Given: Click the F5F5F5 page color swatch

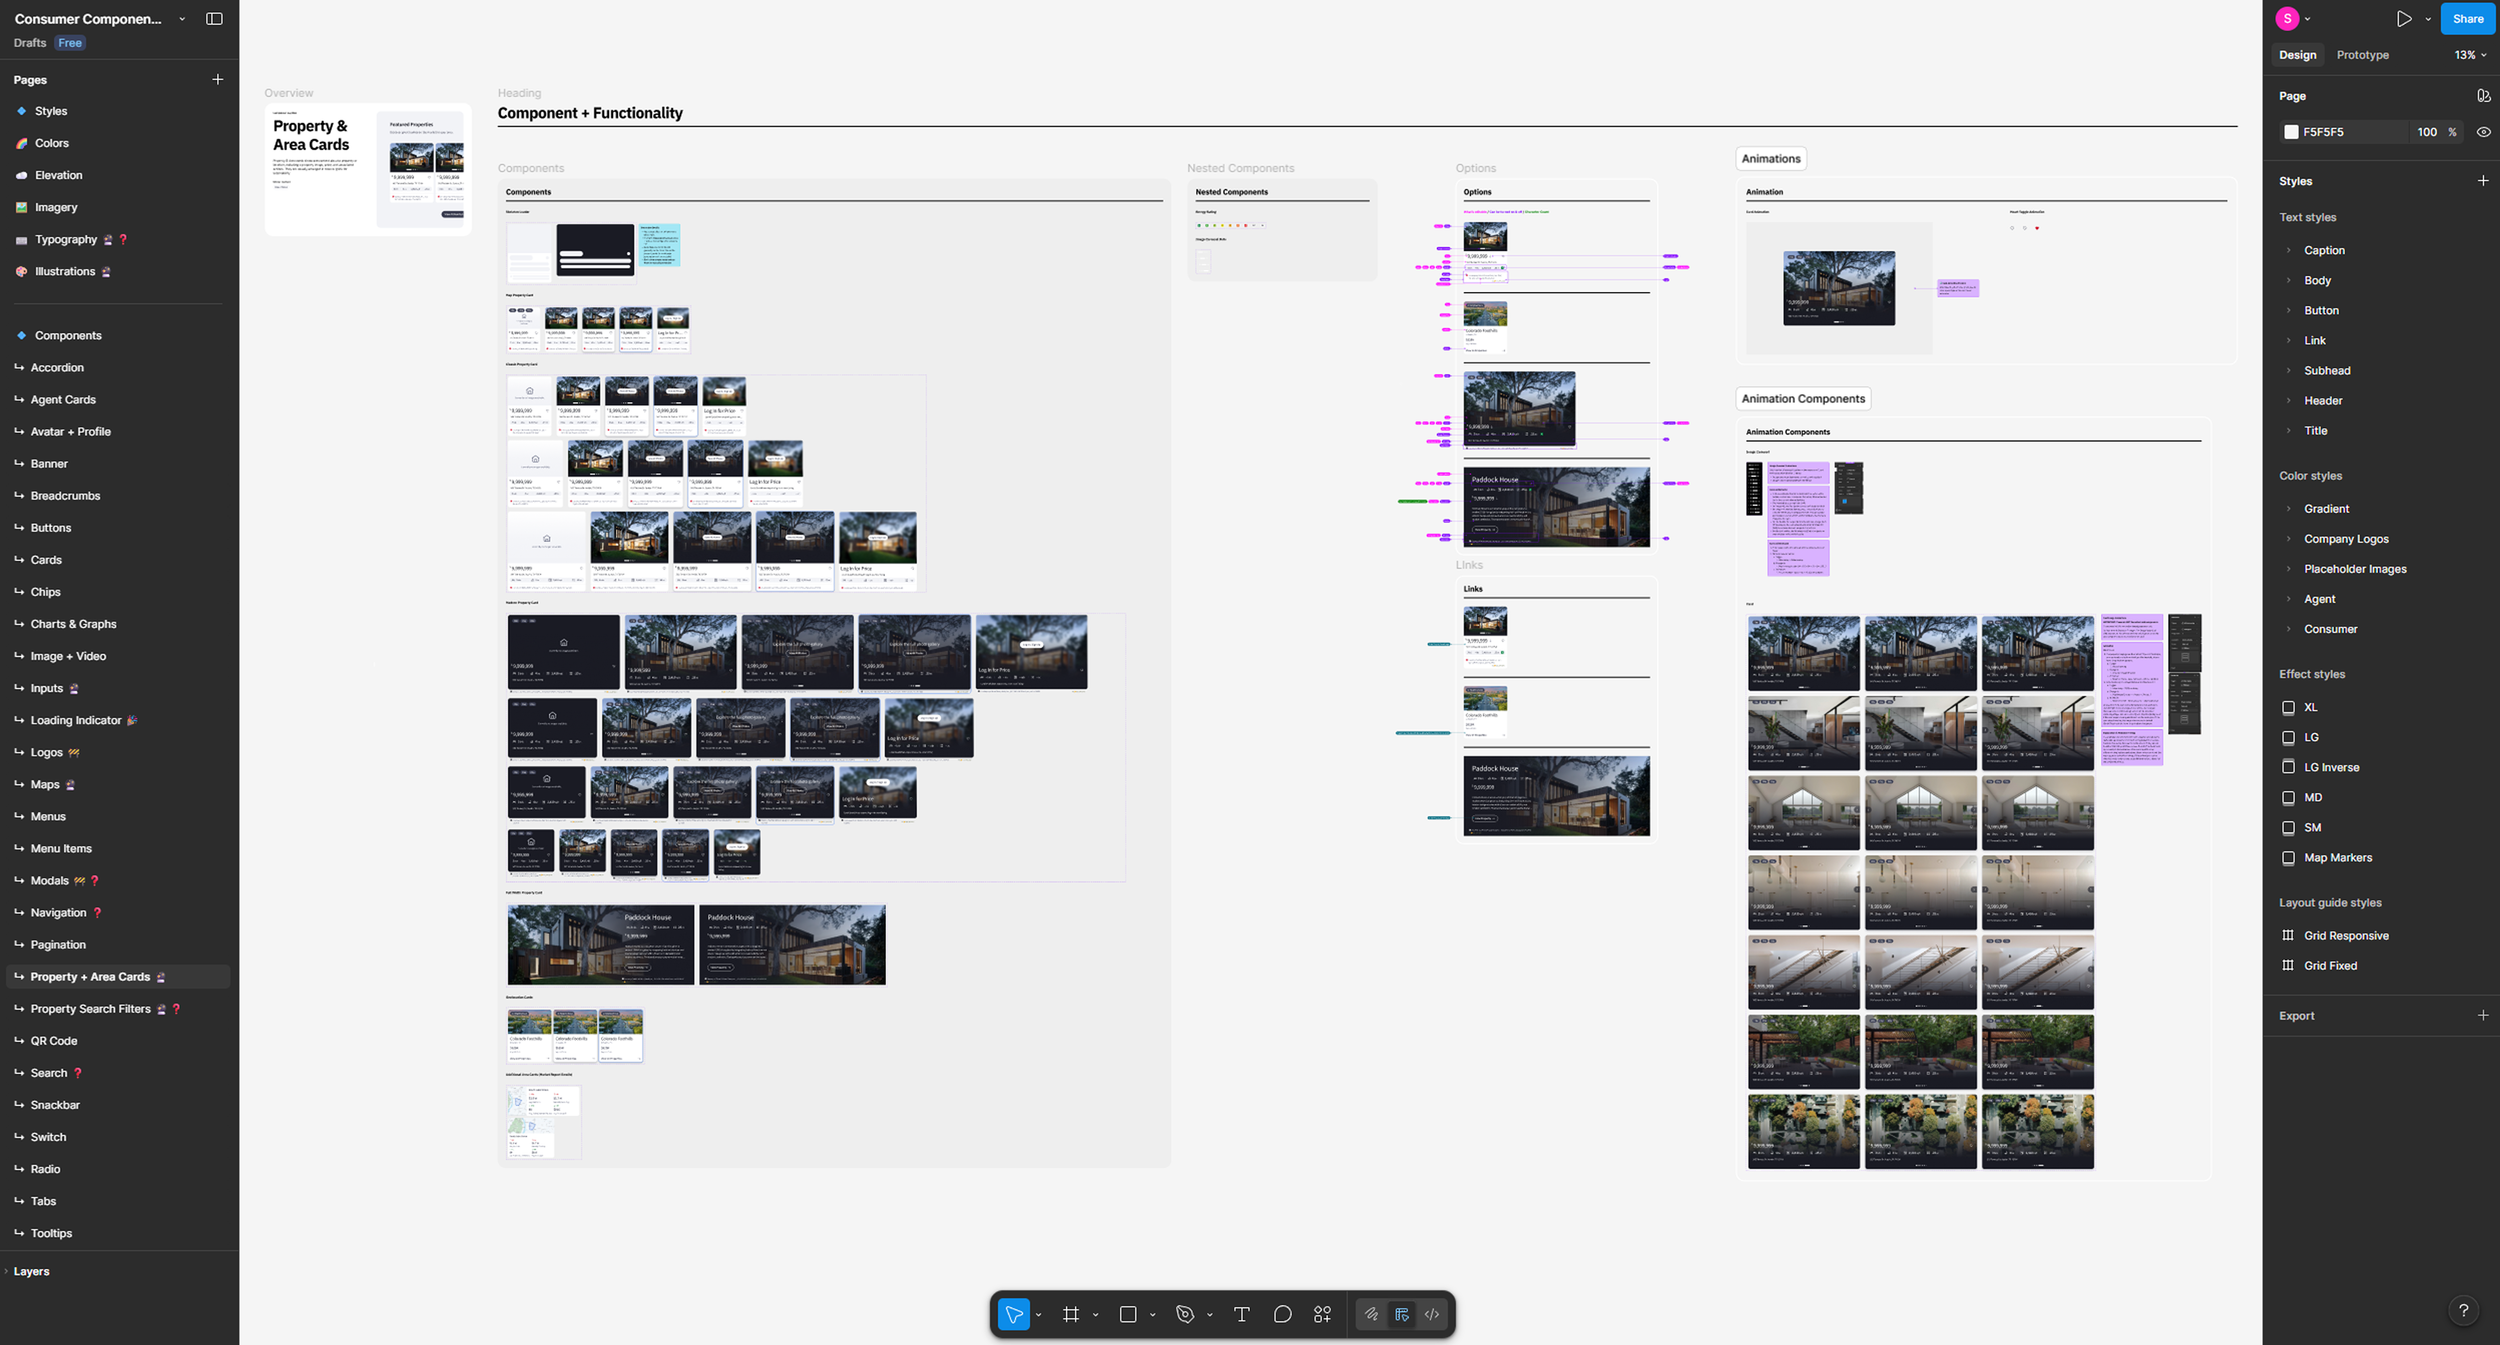Looking at the screenshot, I should pyautogui.click(x=2291, y=132).
